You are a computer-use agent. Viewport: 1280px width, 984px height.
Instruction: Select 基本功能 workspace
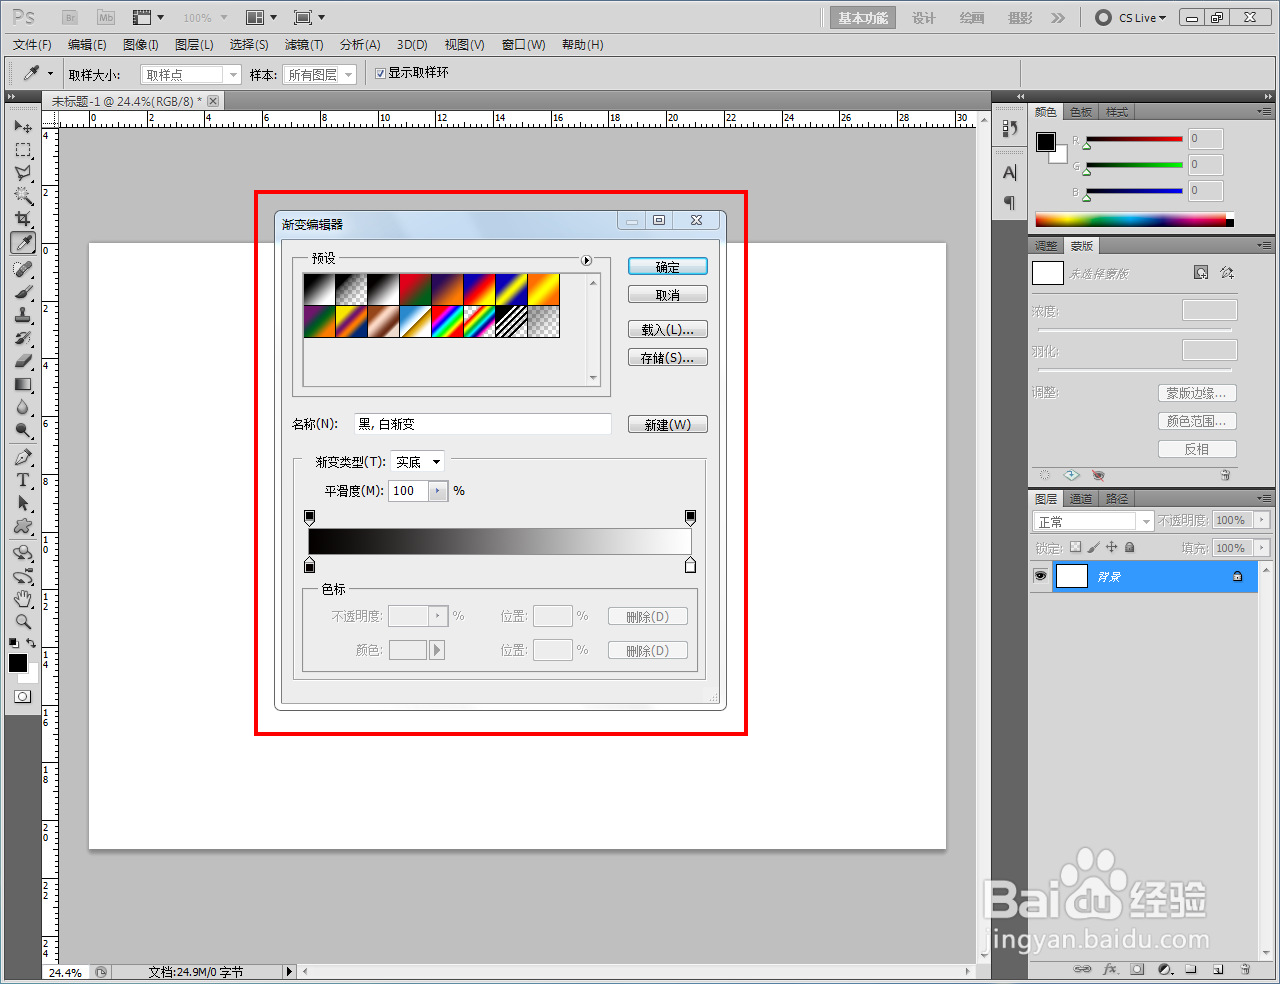click(863, 18)
